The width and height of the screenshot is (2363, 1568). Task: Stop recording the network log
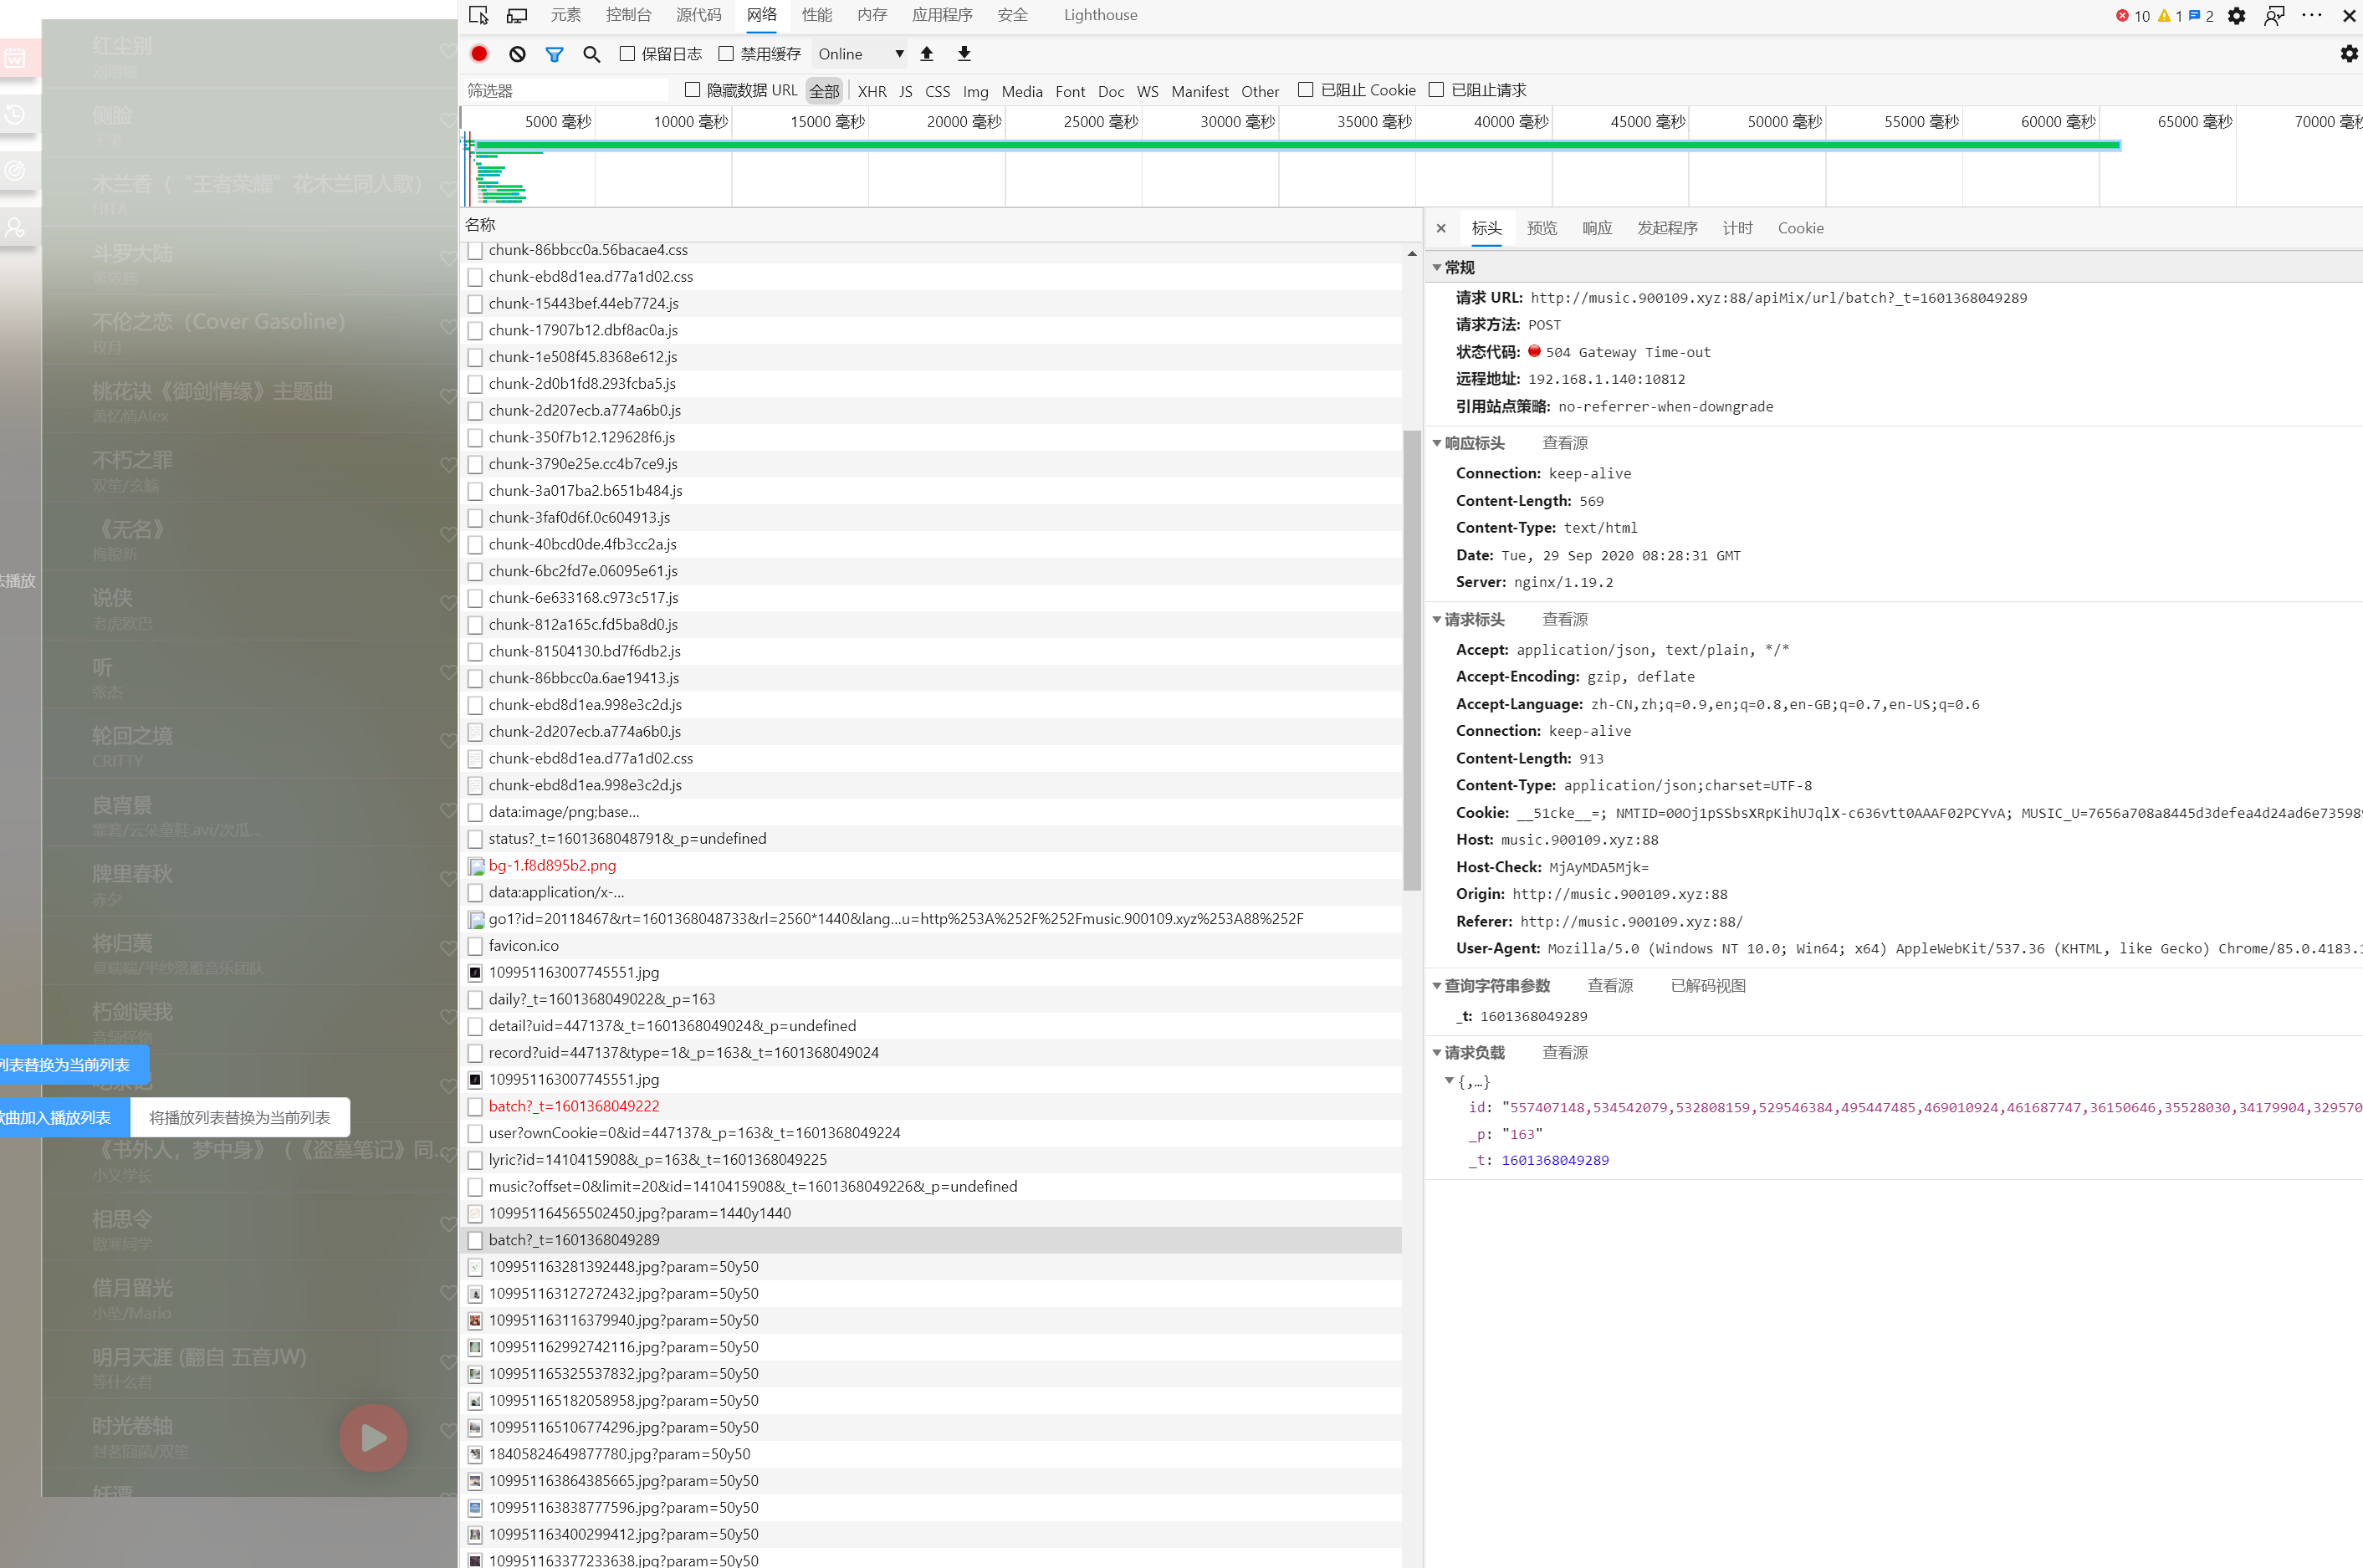tap(478, 54)
